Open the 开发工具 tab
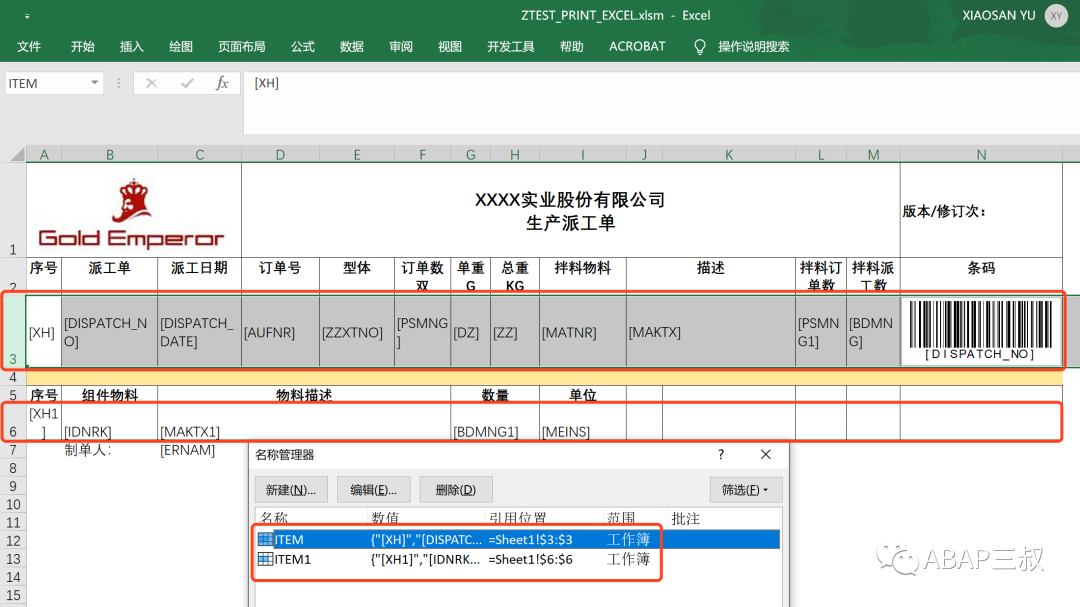Image resolution: width=1080 pixels, height=607 pixels. pos(510,47)
